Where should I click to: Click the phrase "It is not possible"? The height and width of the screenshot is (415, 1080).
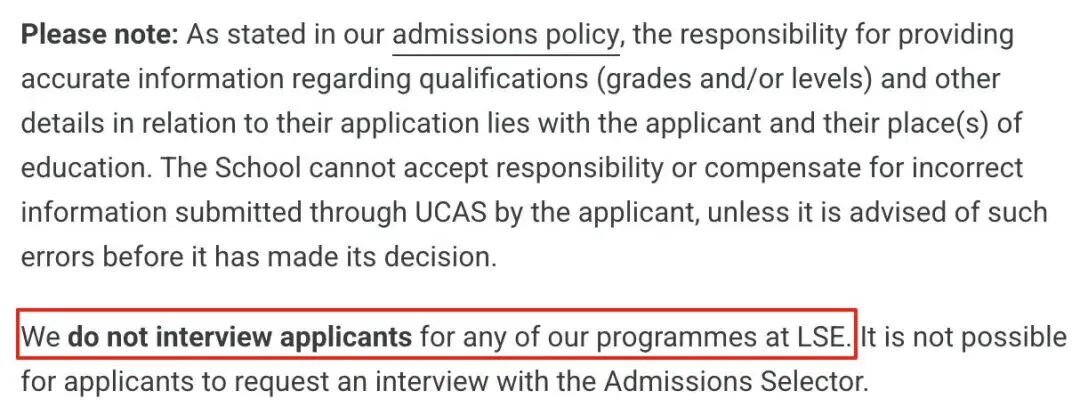pyautogui.click(x=964, y=338)
